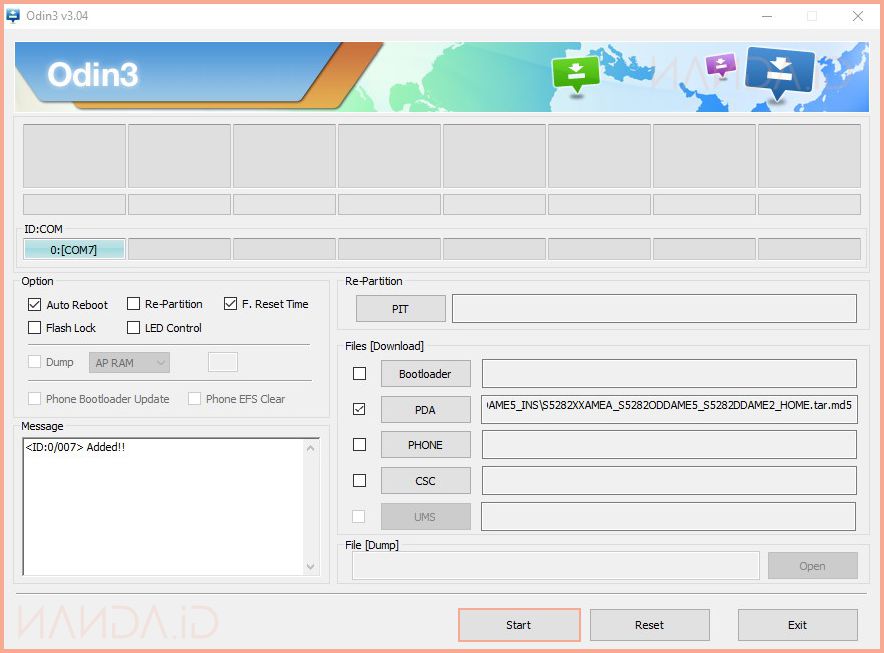Tick the Bootloader file checkbox
Screen dimensions: 884x653
pyautogui.click(x=359, y=374)
